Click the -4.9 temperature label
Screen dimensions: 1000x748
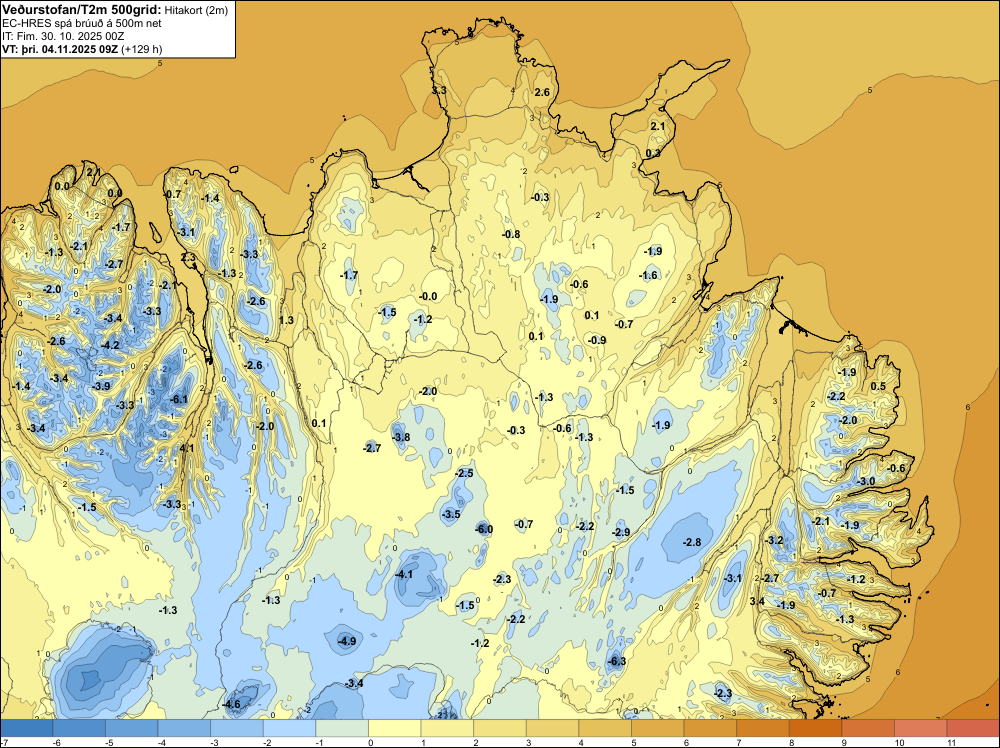pos(347,641)
